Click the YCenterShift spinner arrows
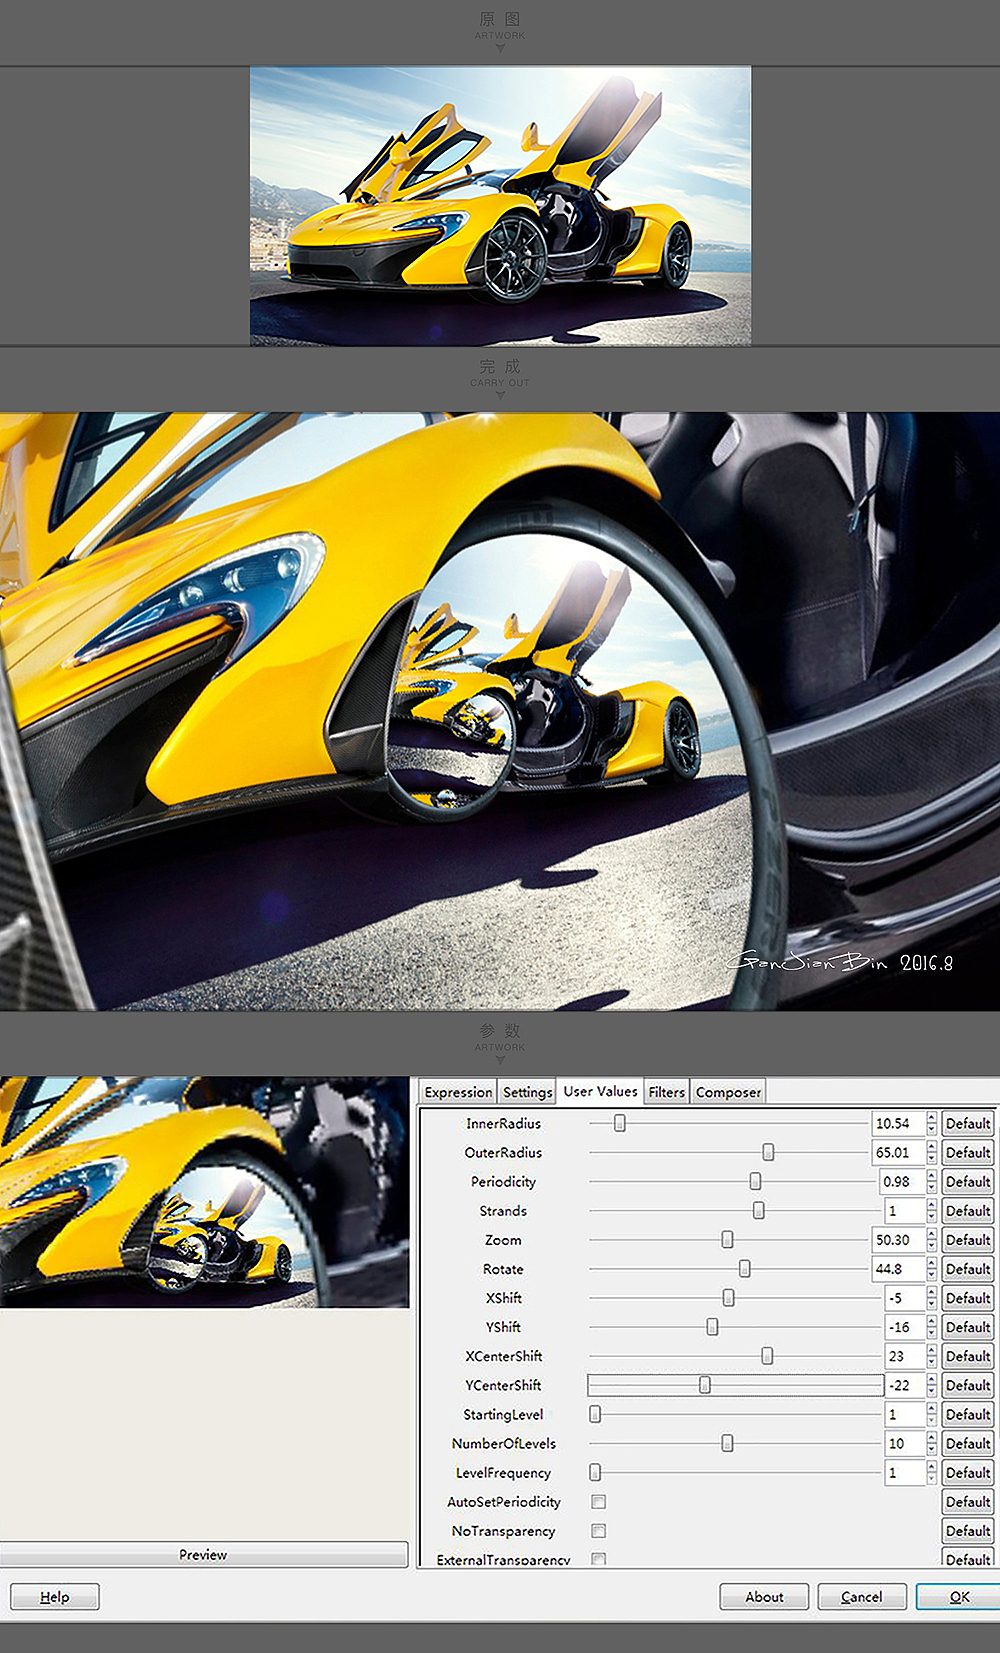 point(932,1385)
